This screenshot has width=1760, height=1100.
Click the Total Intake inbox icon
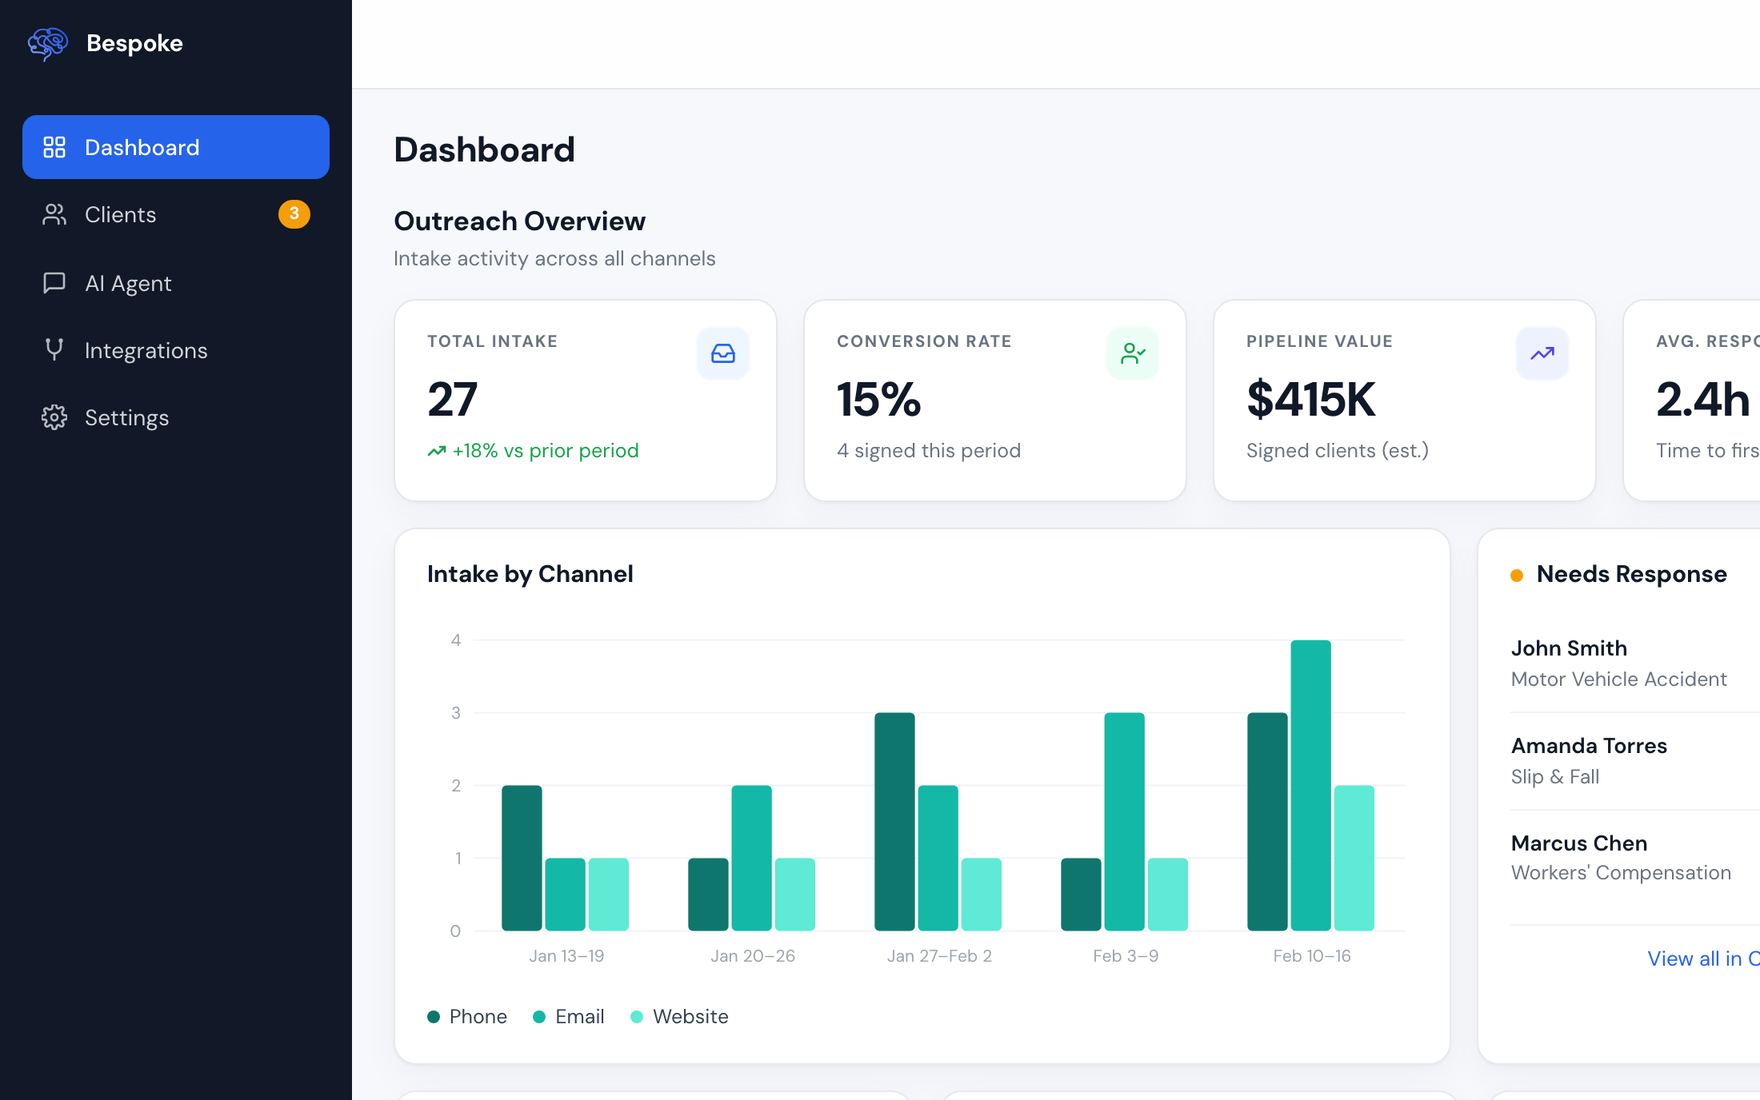pos(723,353)
